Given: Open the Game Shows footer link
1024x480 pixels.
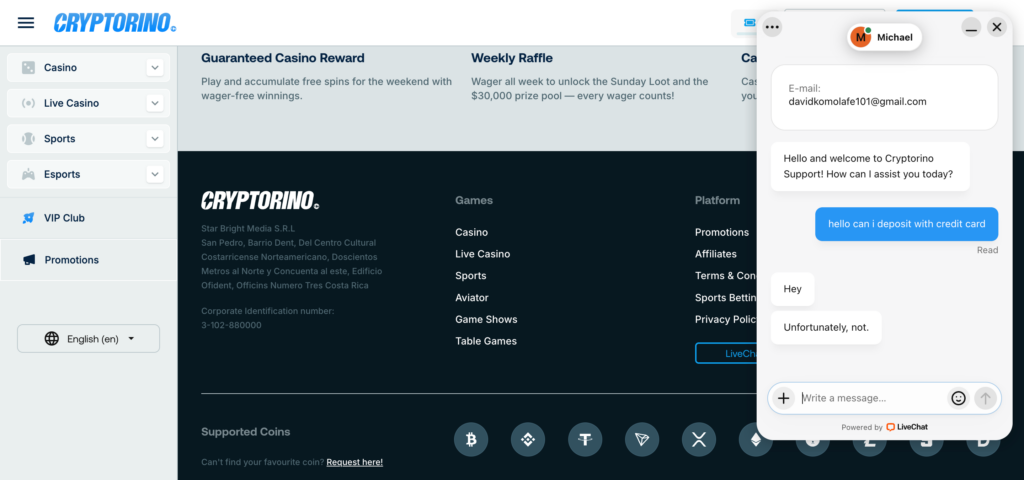Looking at the screenshot, I should [x=487, y=319].
